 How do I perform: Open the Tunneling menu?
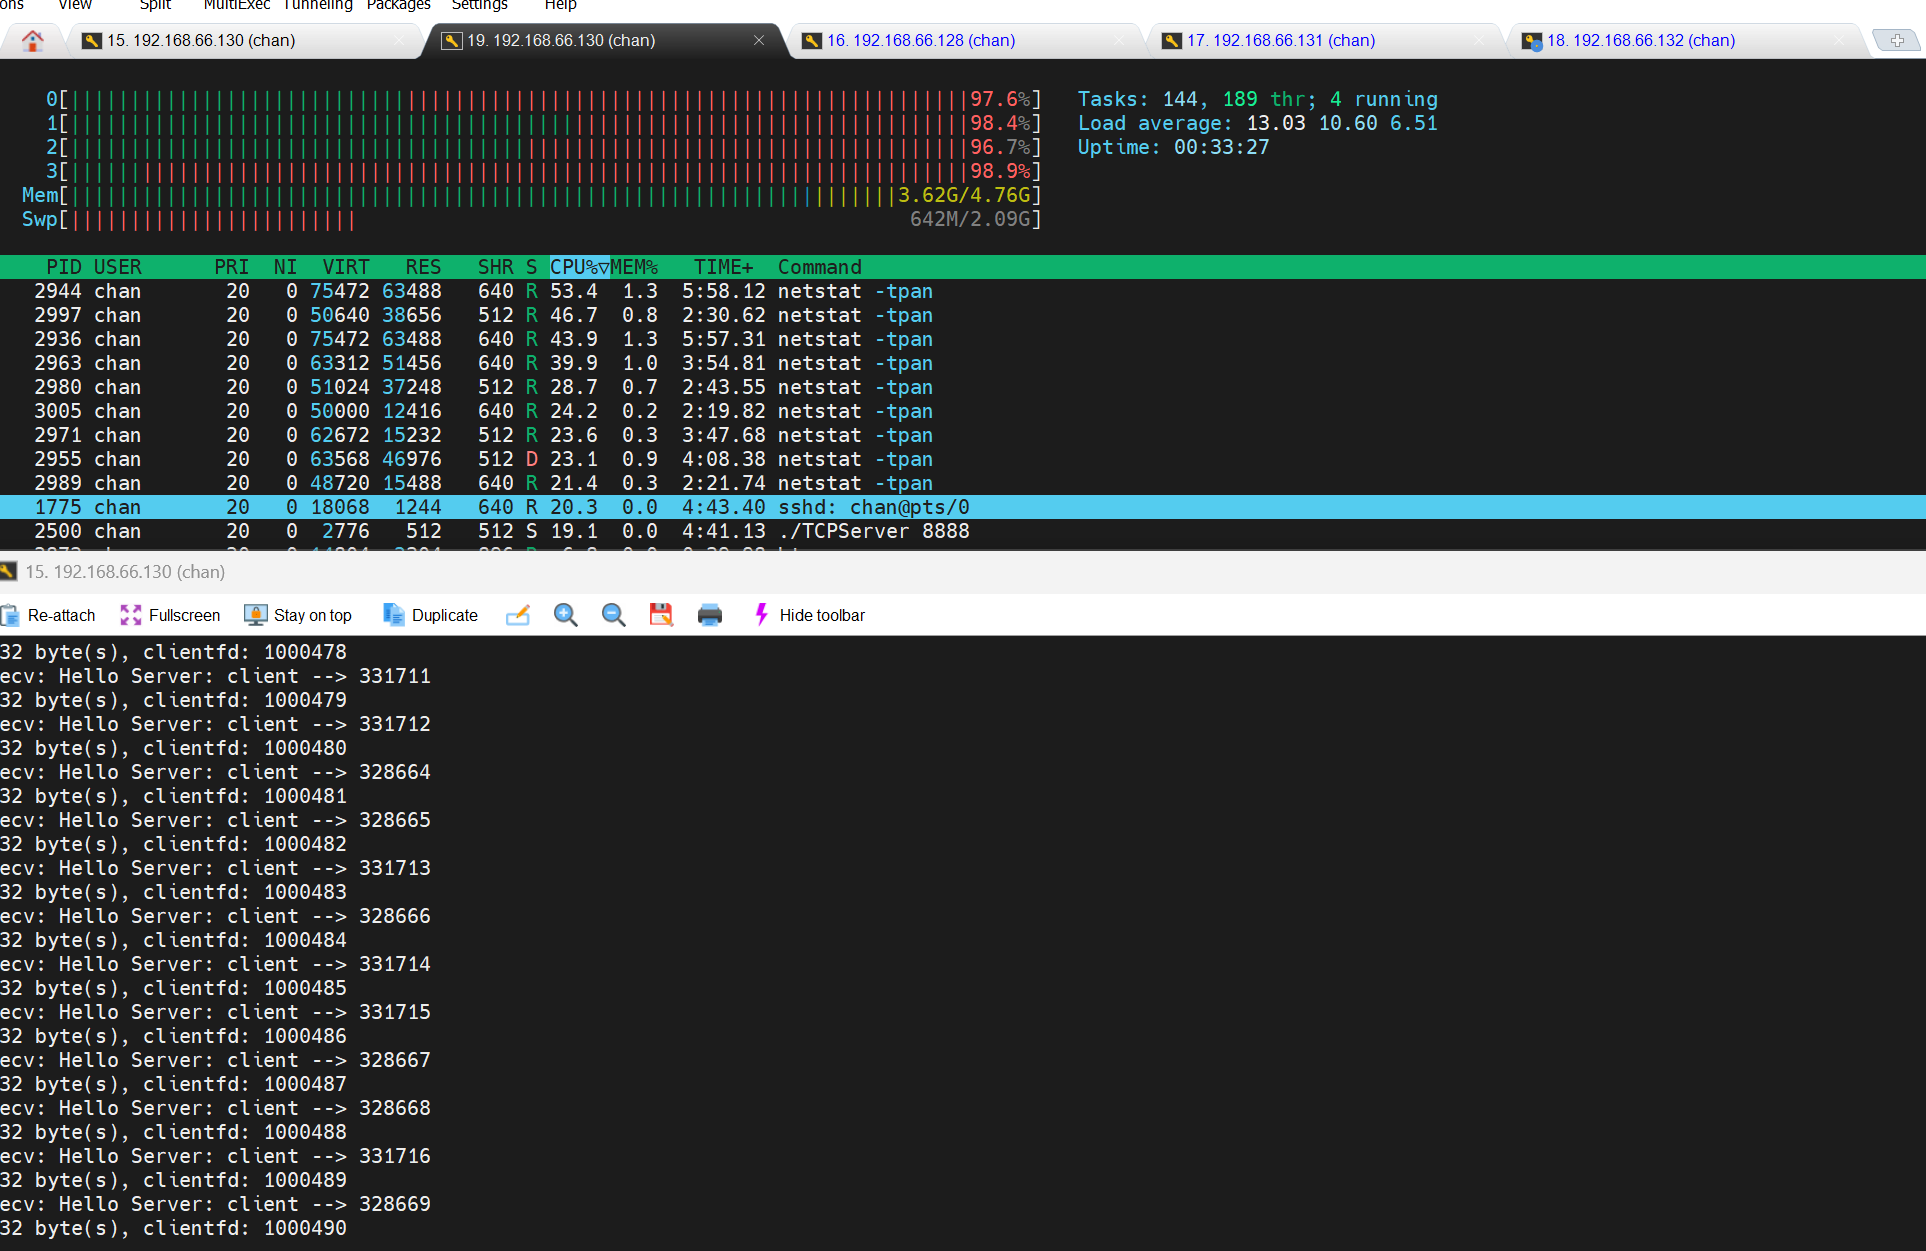(317, 5)
